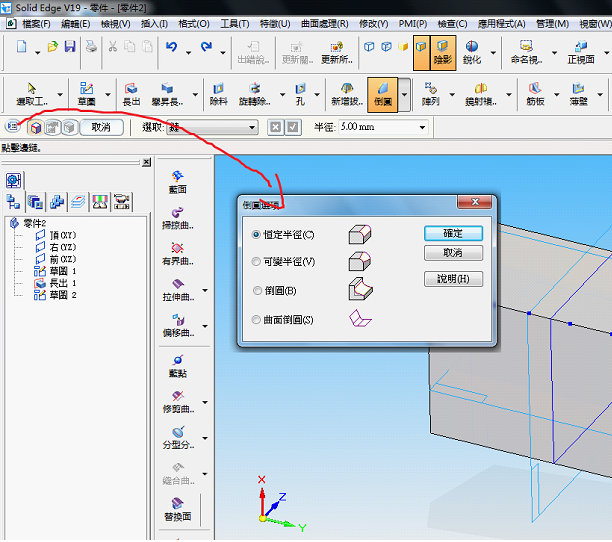This screenshot has height=542, width=612.
Task: Confirm the dialog with 確定
Action: click(453, 233)
